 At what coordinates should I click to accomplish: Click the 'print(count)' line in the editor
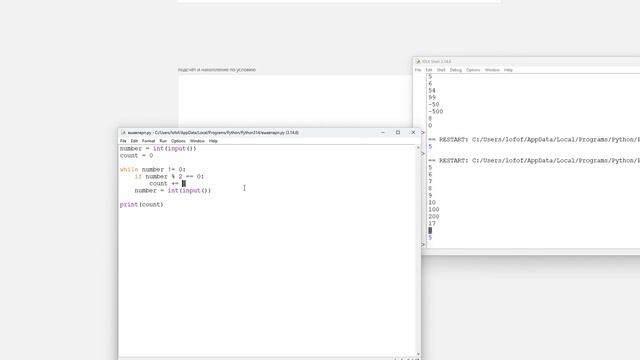[x=141, y=204]
